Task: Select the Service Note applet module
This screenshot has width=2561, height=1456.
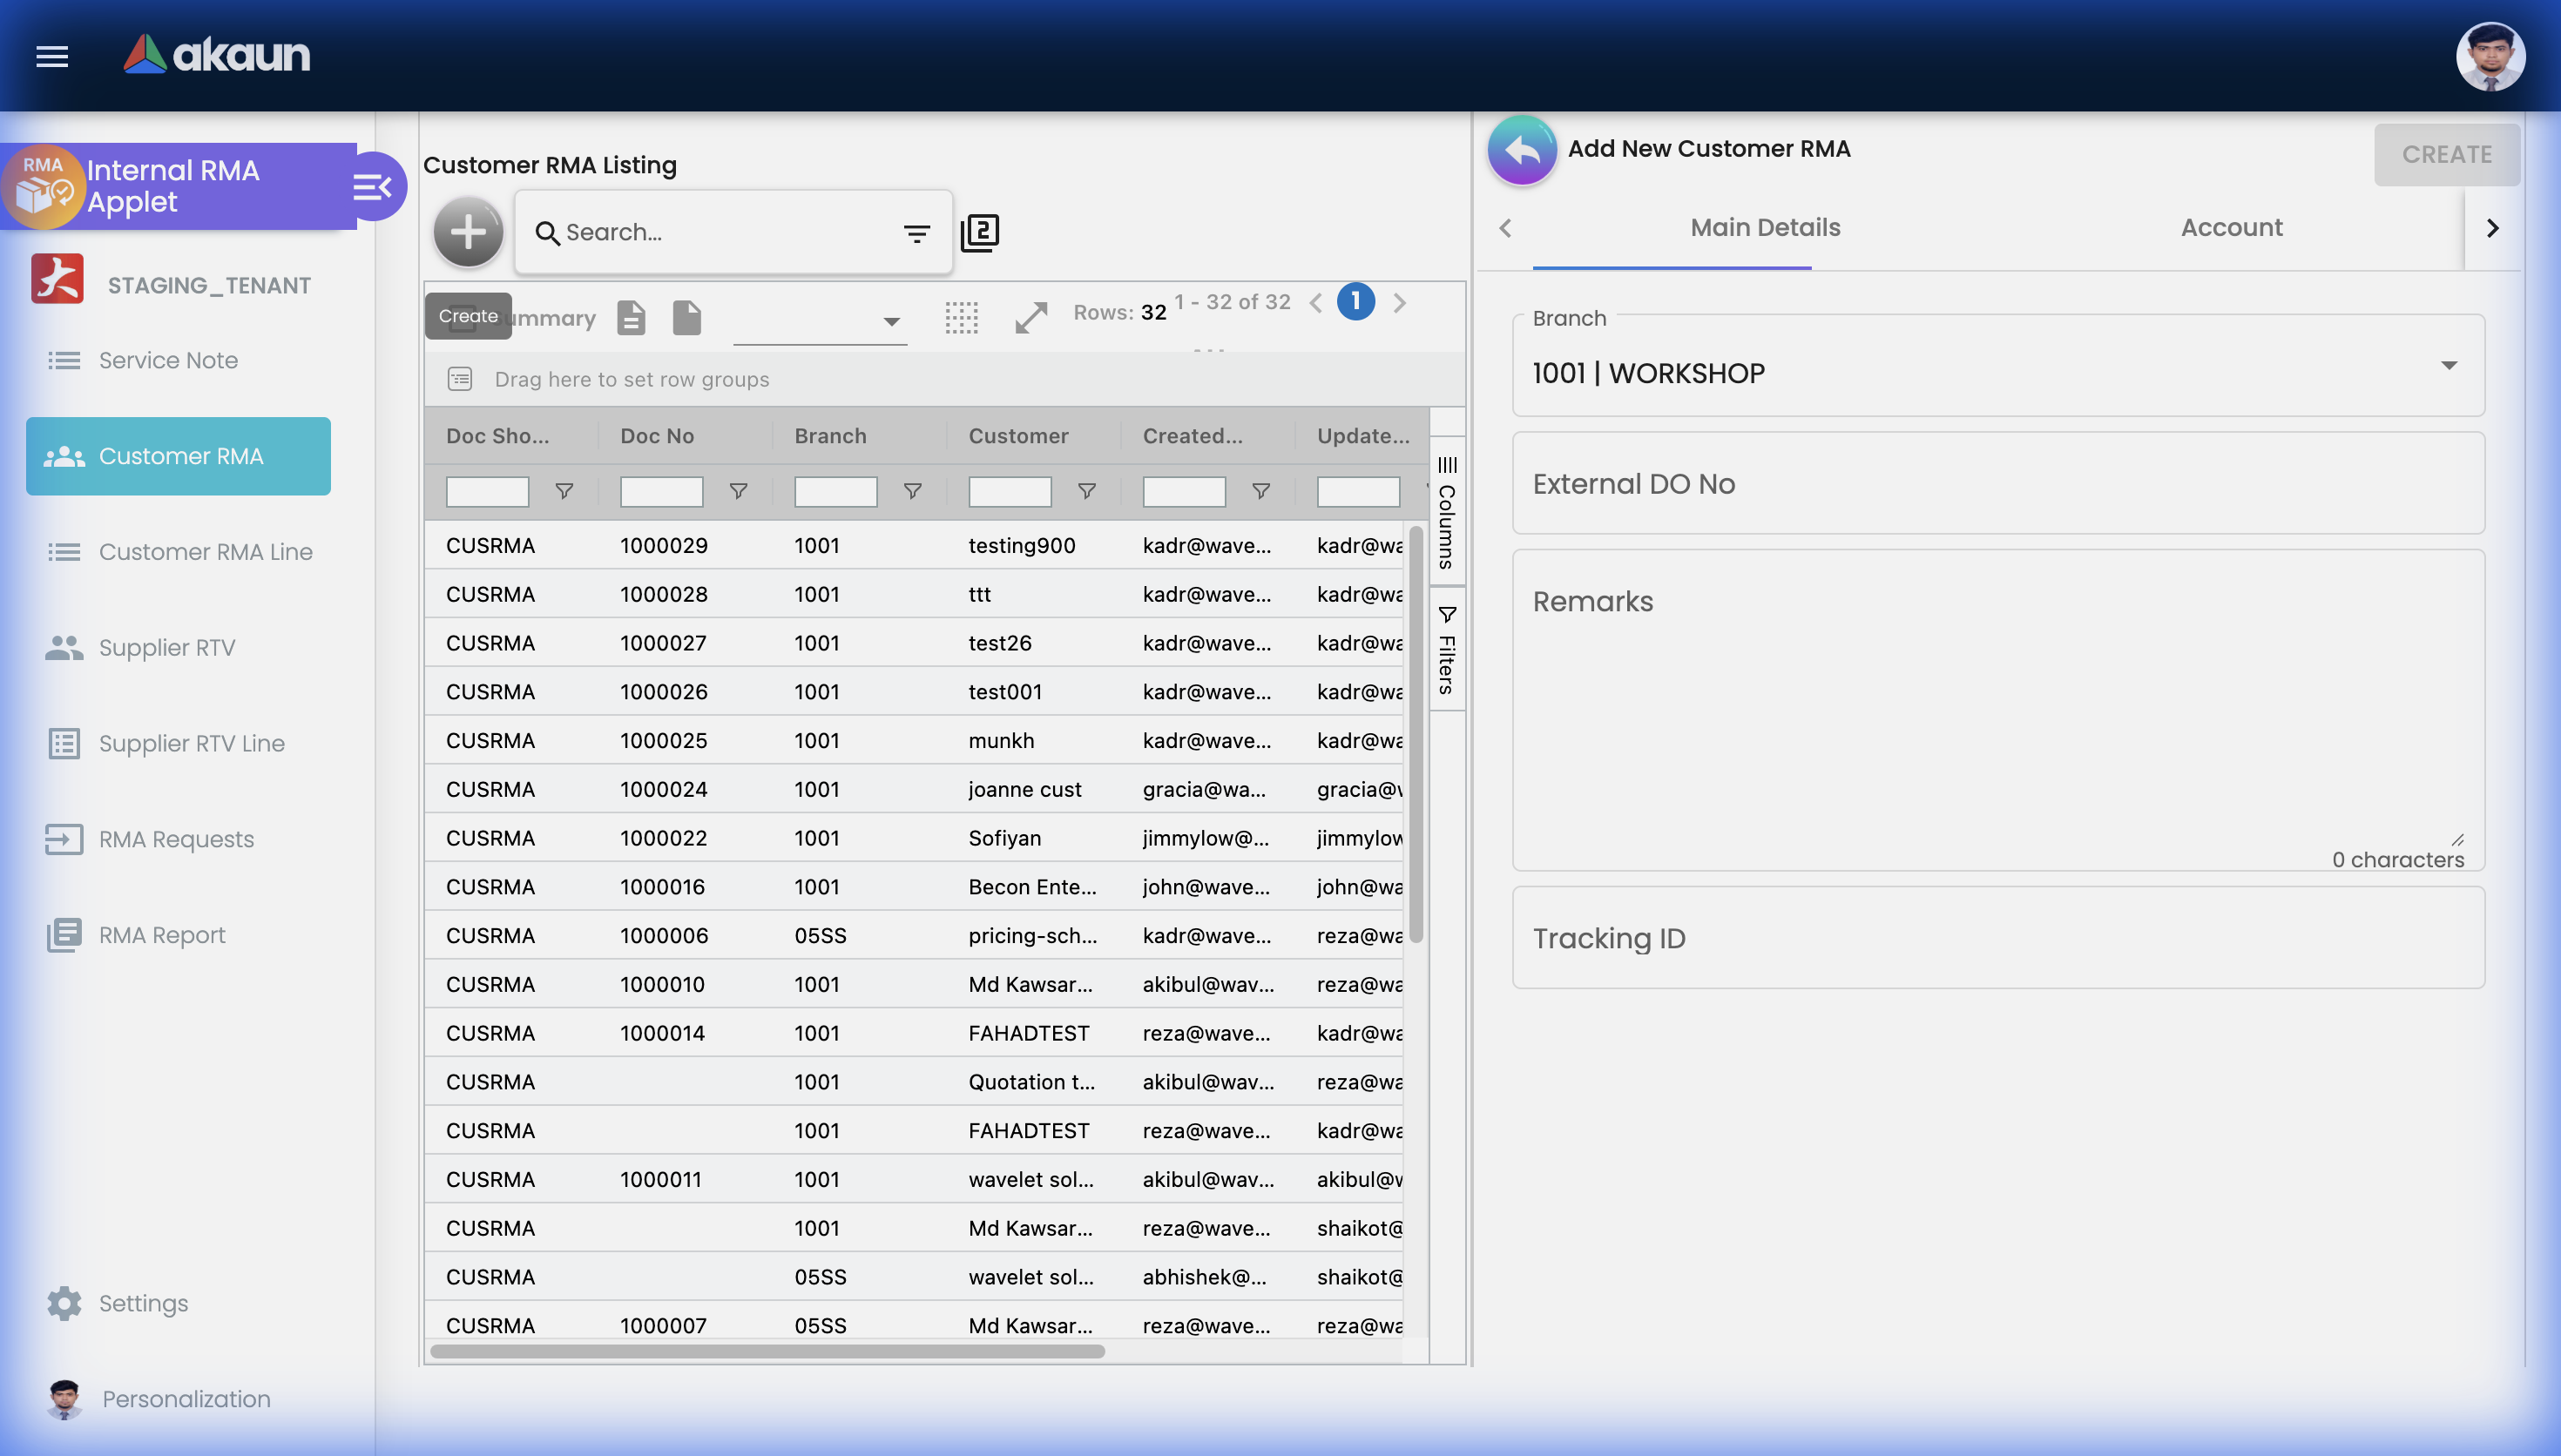Action: [168, 360]
